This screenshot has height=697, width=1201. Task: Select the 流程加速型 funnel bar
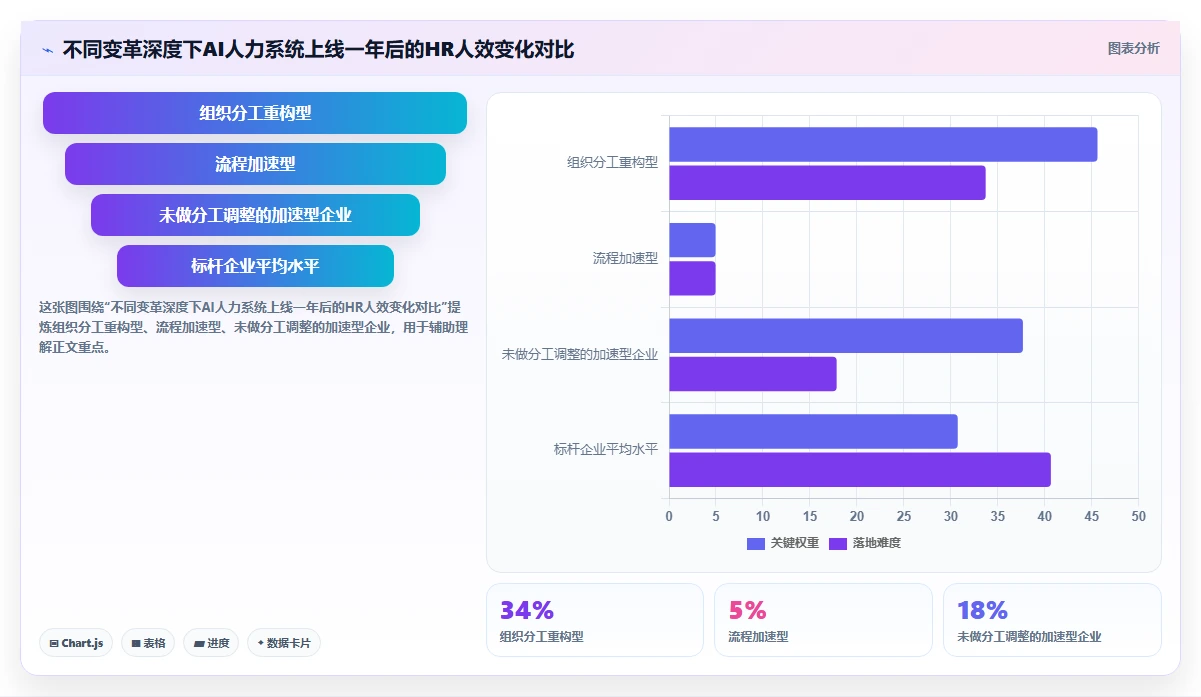(x=255, y=164)
